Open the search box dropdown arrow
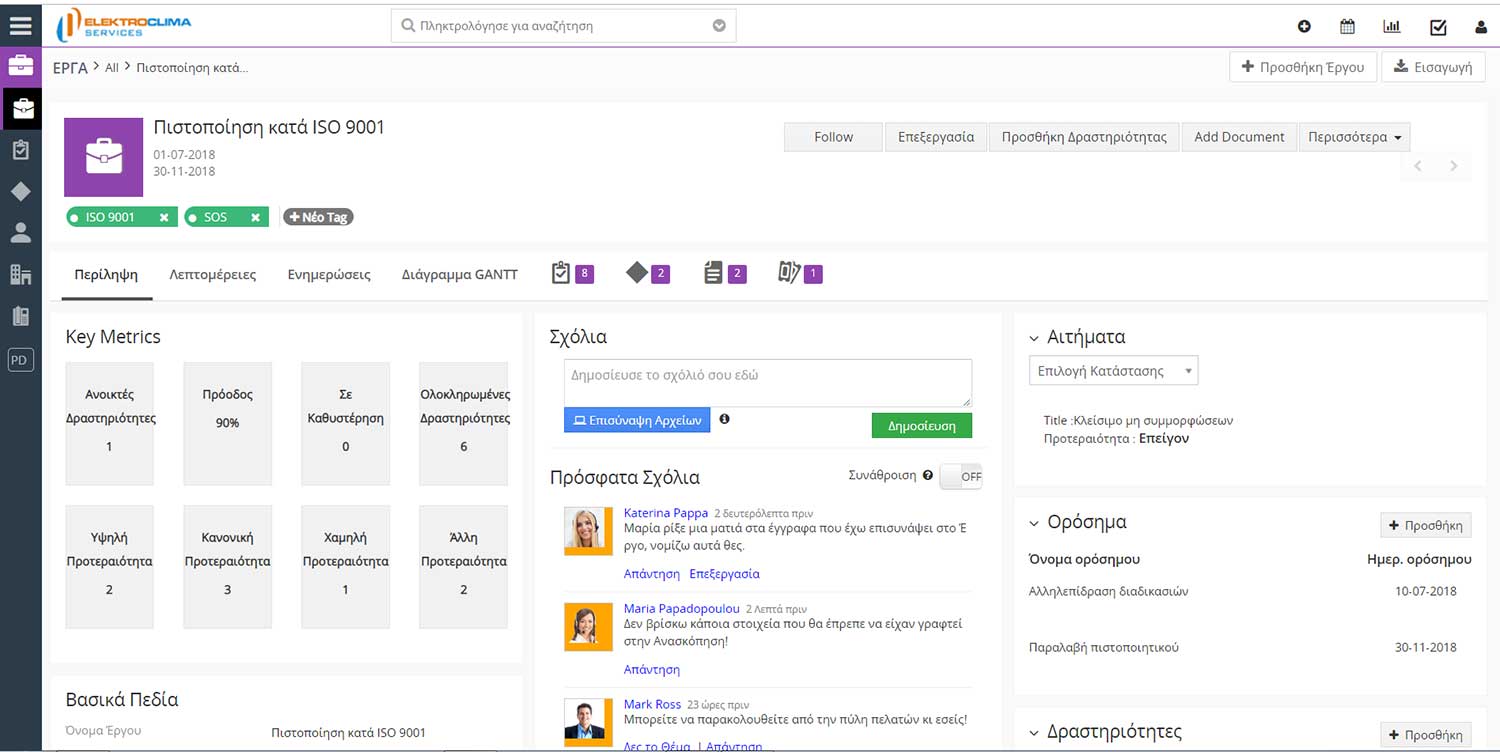The image size is (1500, 752). point(719,26)
